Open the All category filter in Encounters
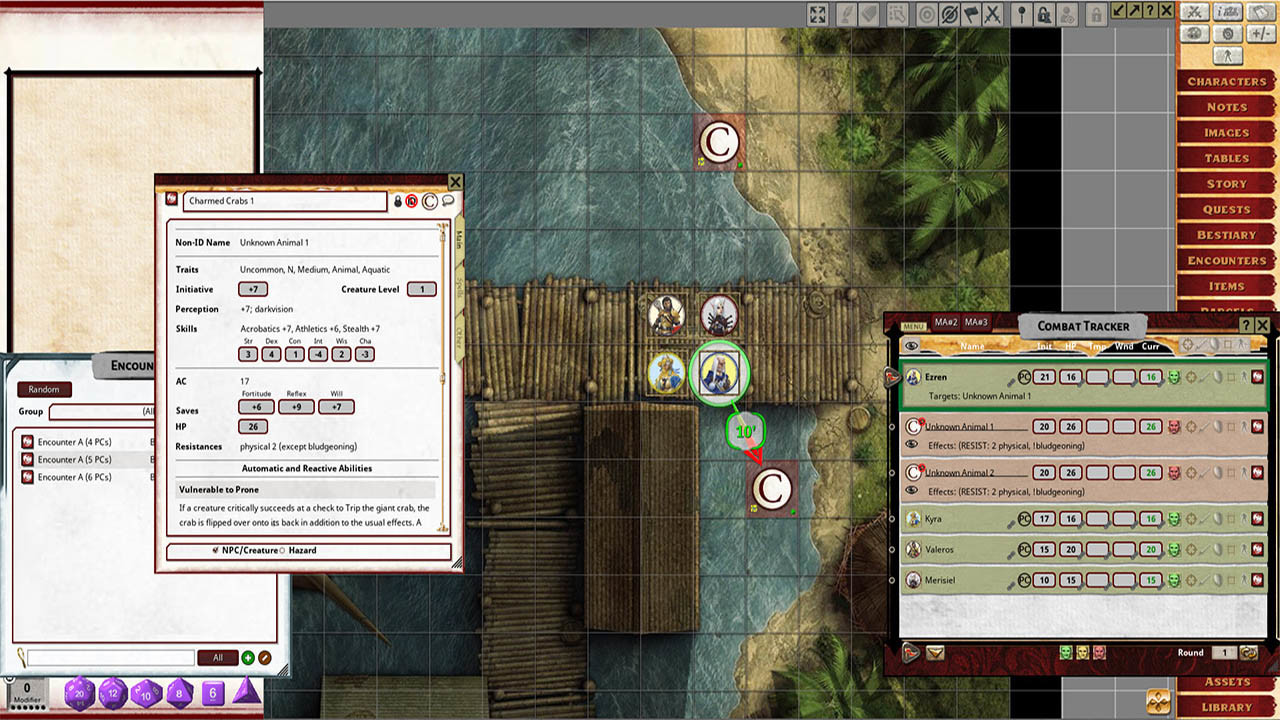 [x=217, y=657]
